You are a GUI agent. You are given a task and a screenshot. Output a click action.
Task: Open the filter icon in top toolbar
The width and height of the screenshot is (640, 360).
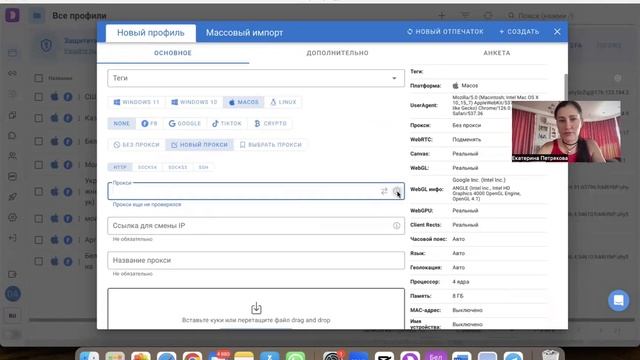465,16
